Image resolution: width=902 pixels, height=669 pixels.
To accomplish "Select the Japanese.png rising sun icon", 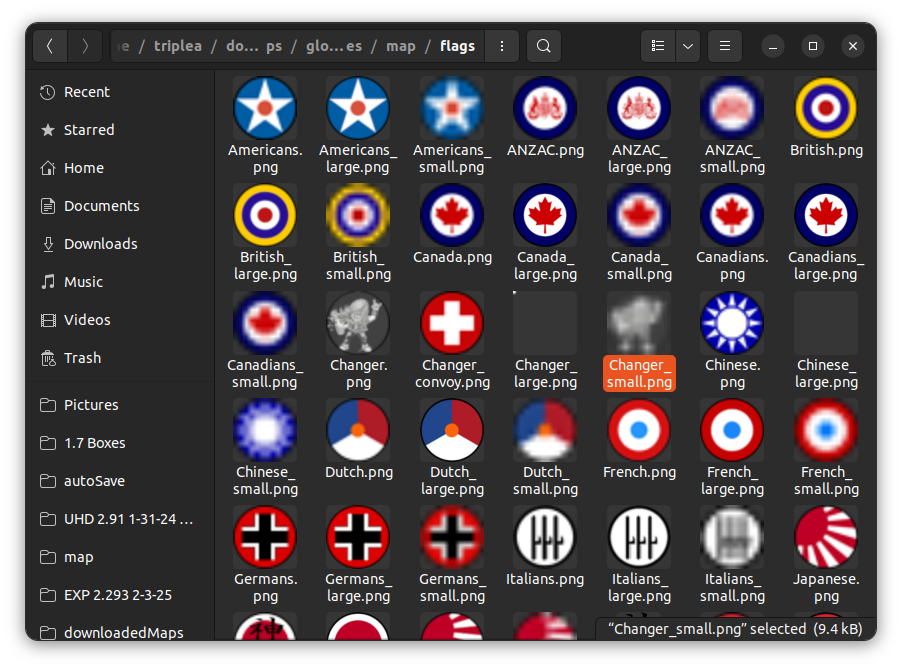I will [826, 537].
